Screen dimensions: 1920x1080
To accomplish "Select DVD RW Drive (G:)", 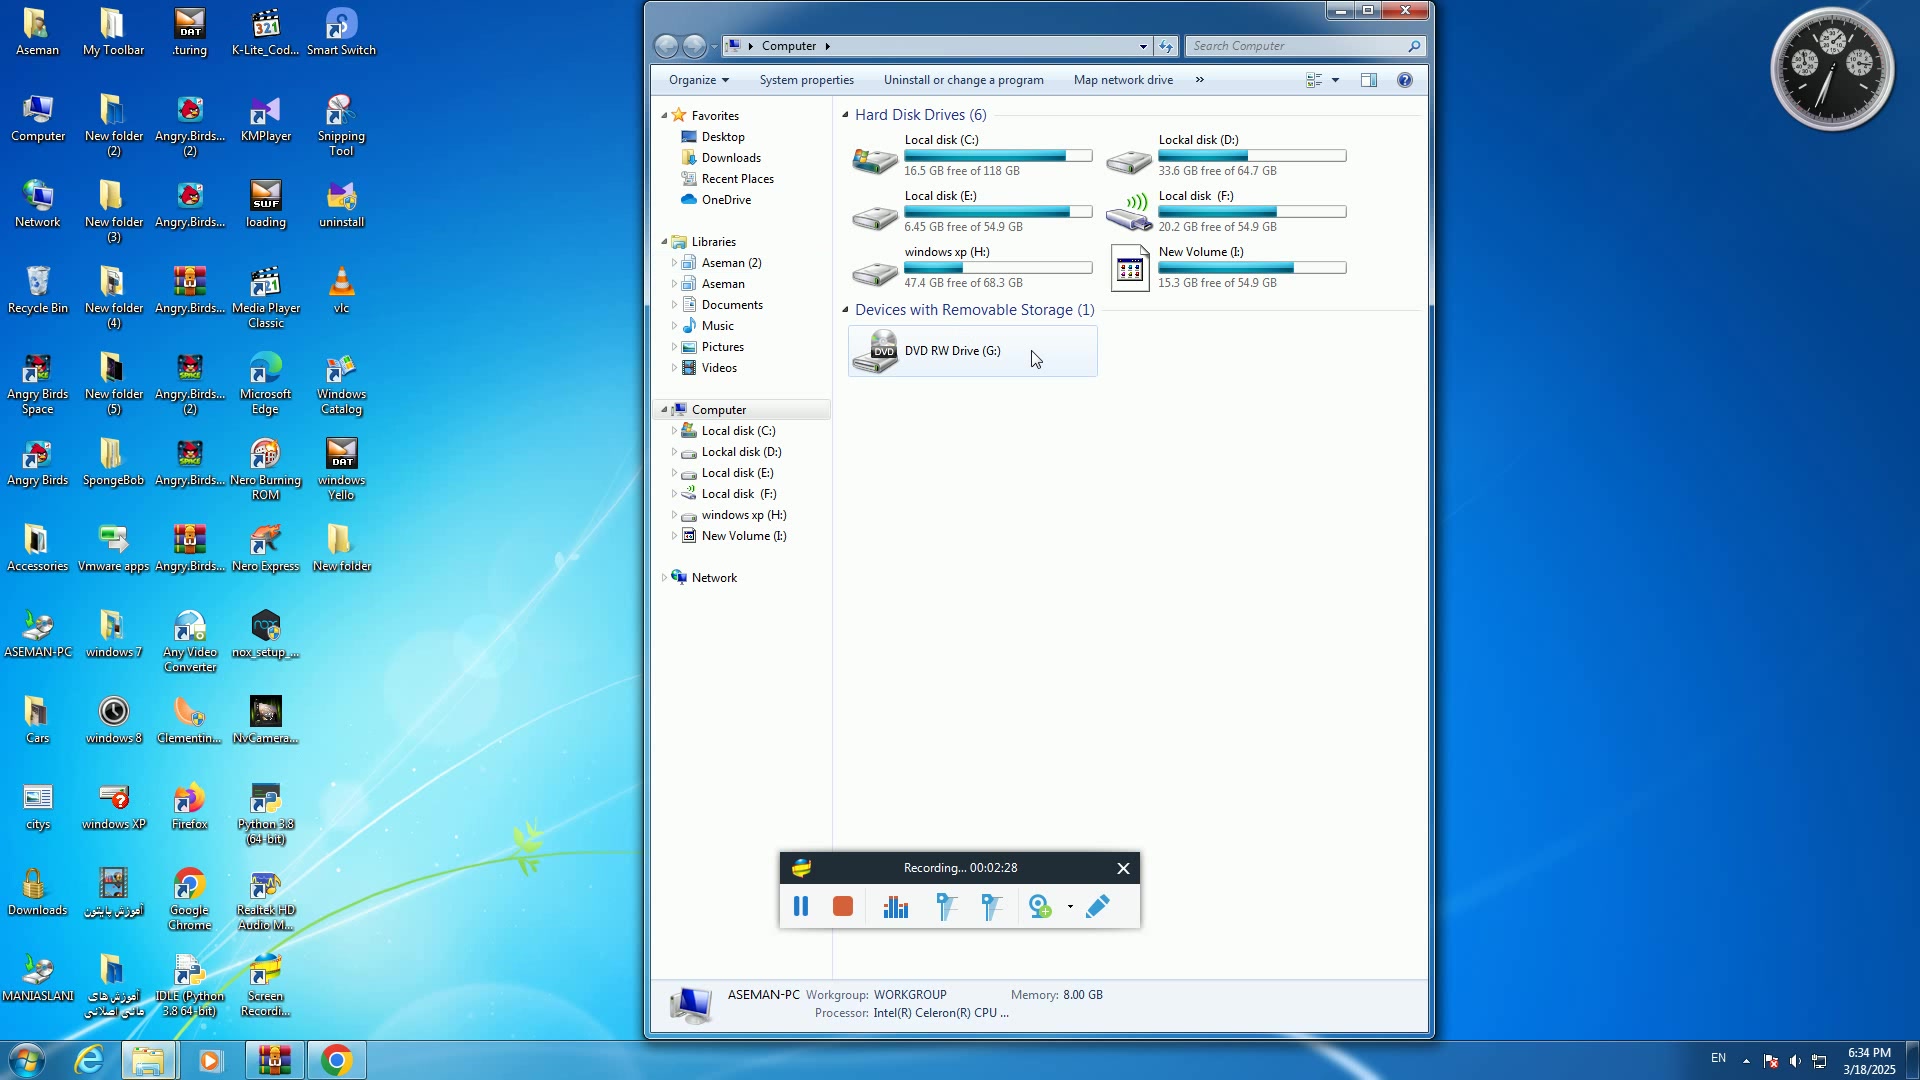I will [x=972, y=351].
